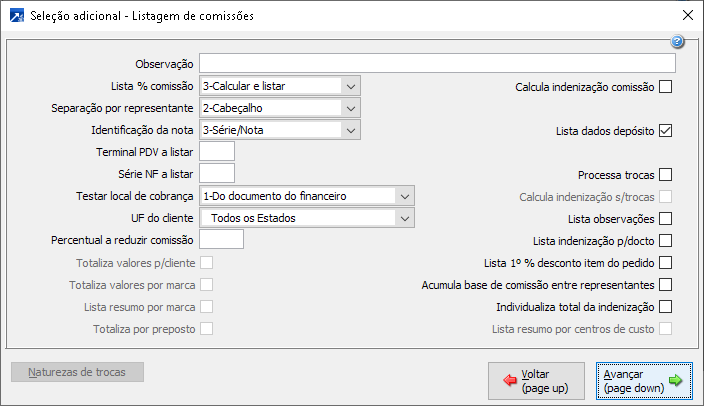The height and width of the screenshot is (406, 704).
Task: Open UF do cliente state selector
Action: [404, 218]
